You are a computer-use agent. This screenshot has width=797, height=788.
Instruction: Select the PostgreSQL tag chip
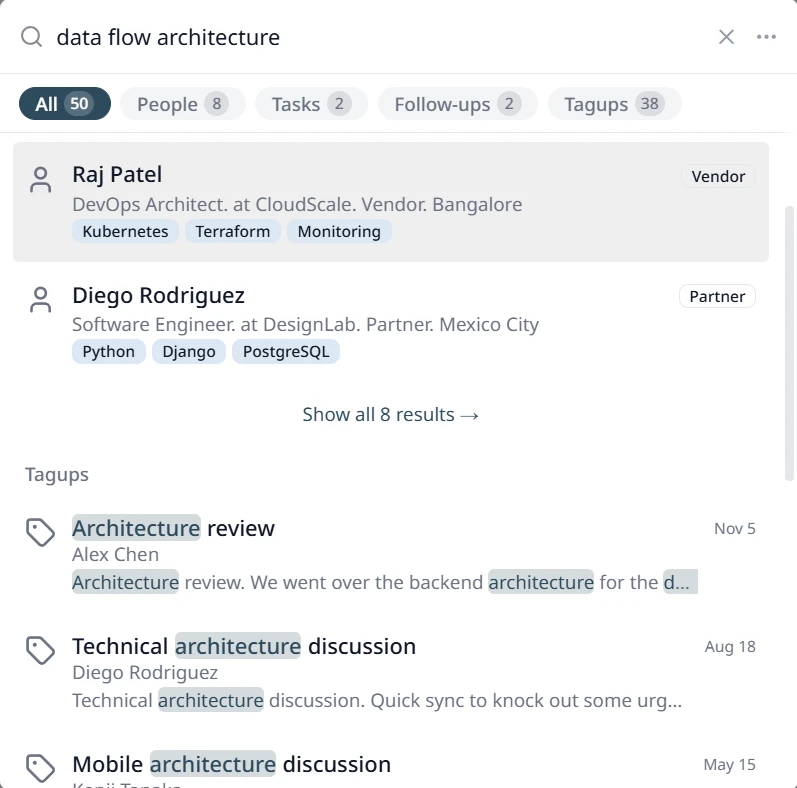[x=286, y=351]
